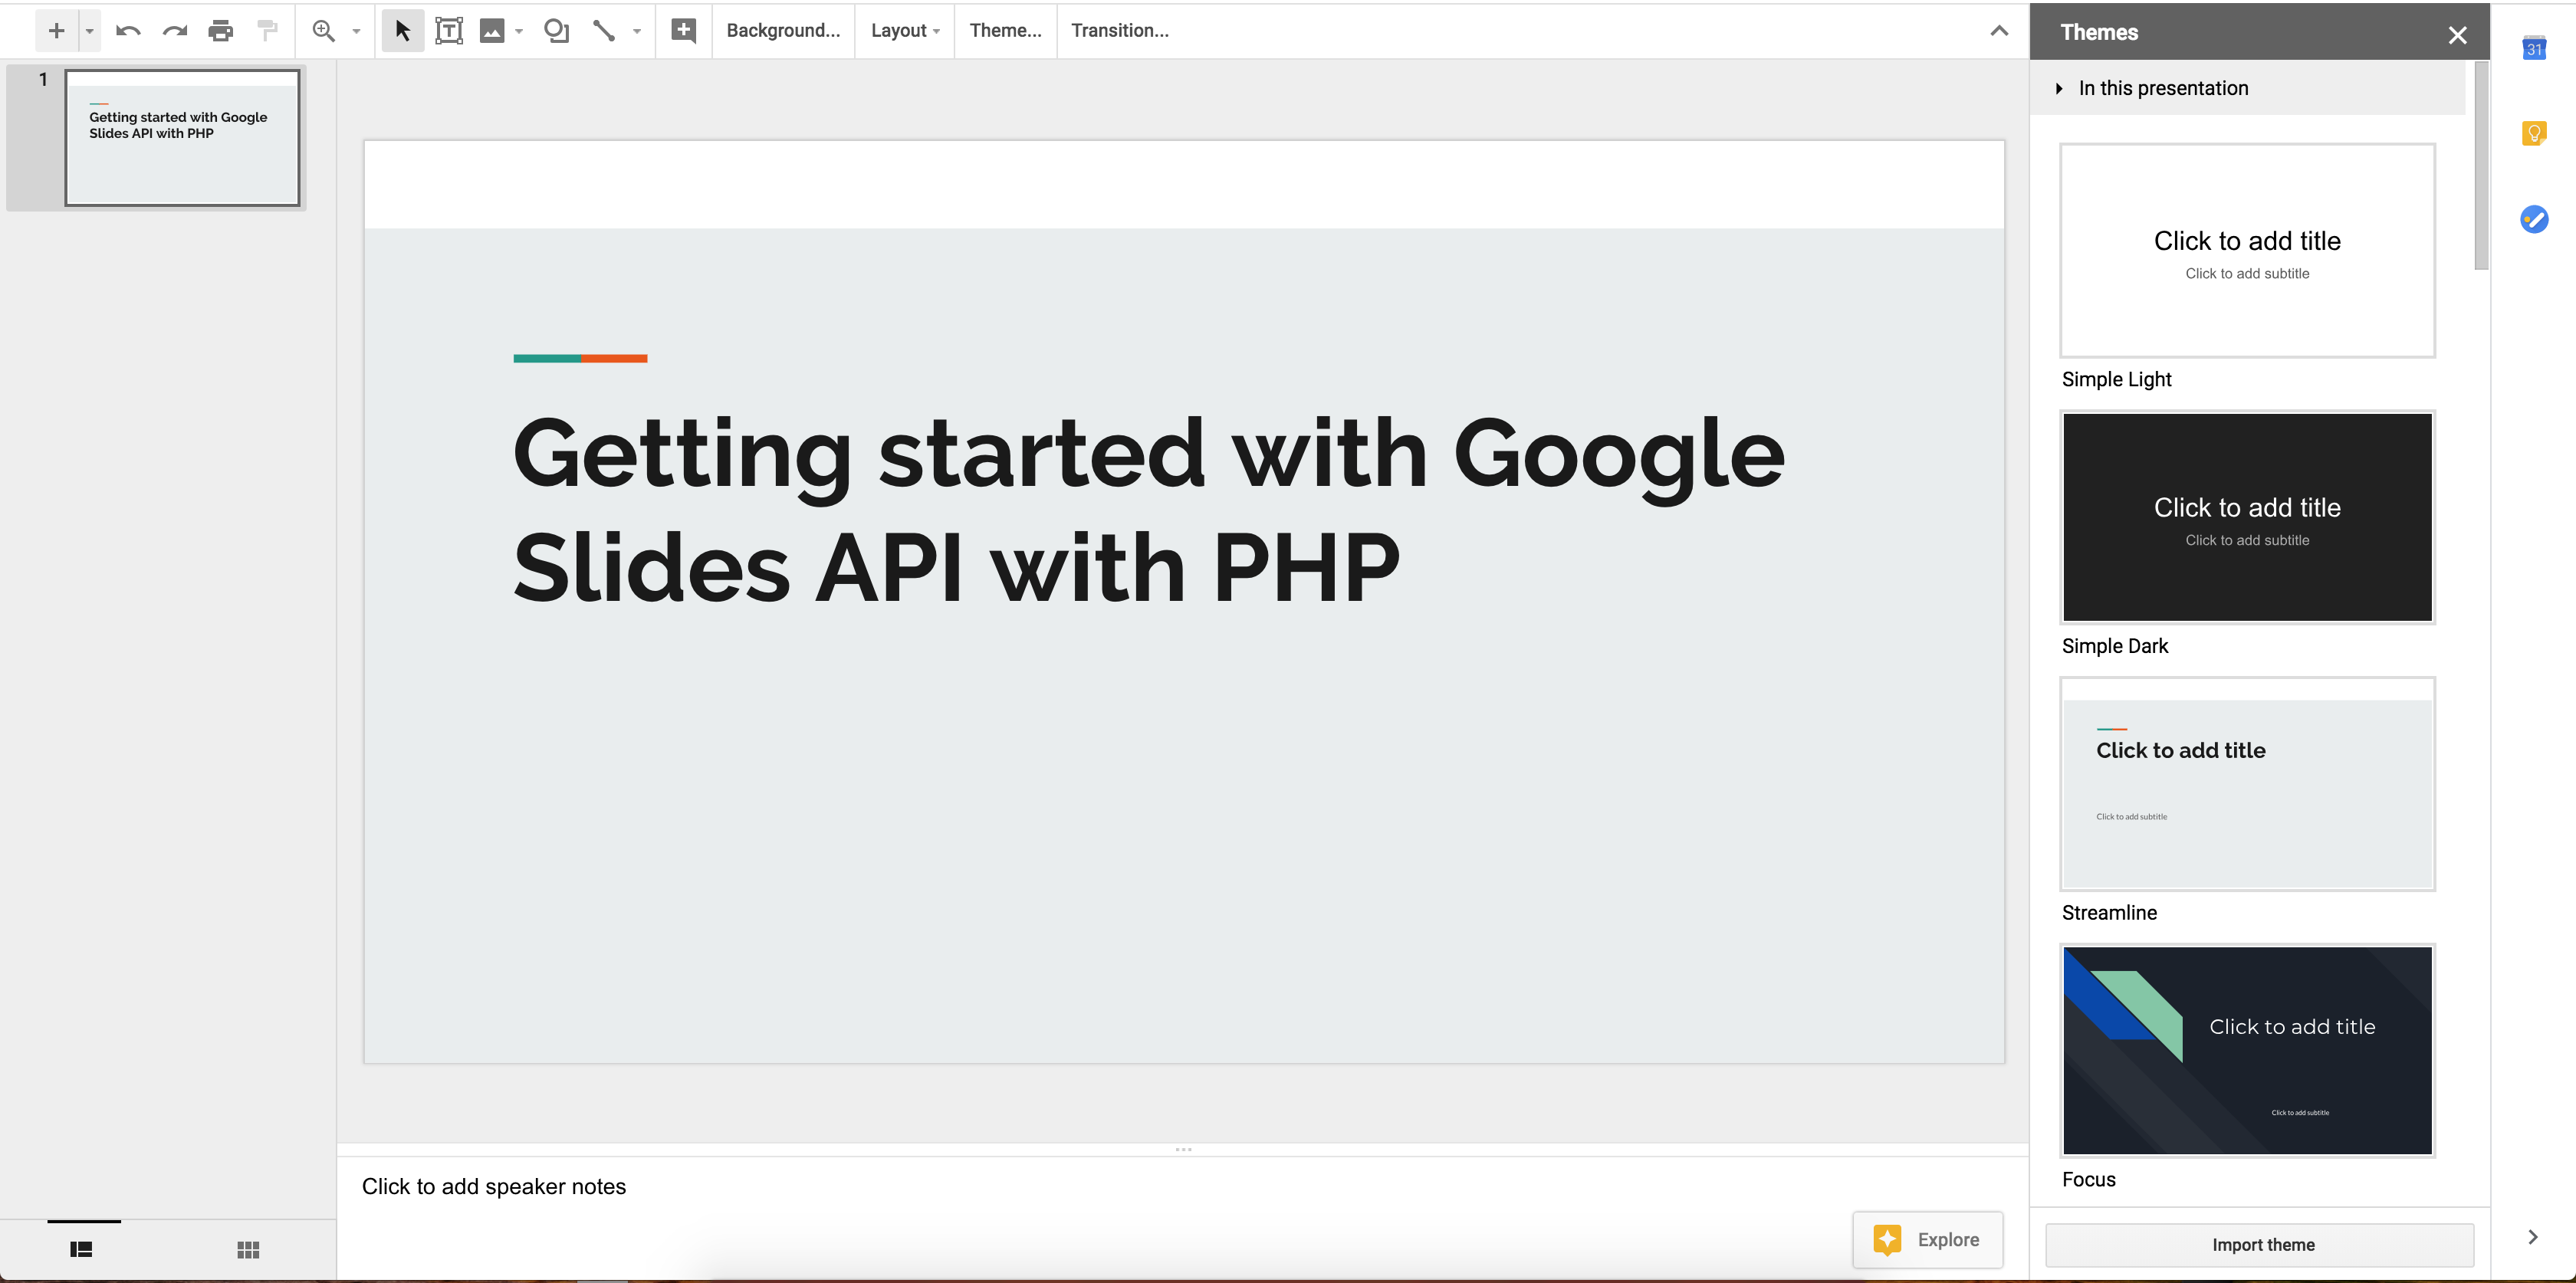Click the Add comment icon
Image resolution: width=2576 pixels, height=1283 pixels.
coord(684,31)
